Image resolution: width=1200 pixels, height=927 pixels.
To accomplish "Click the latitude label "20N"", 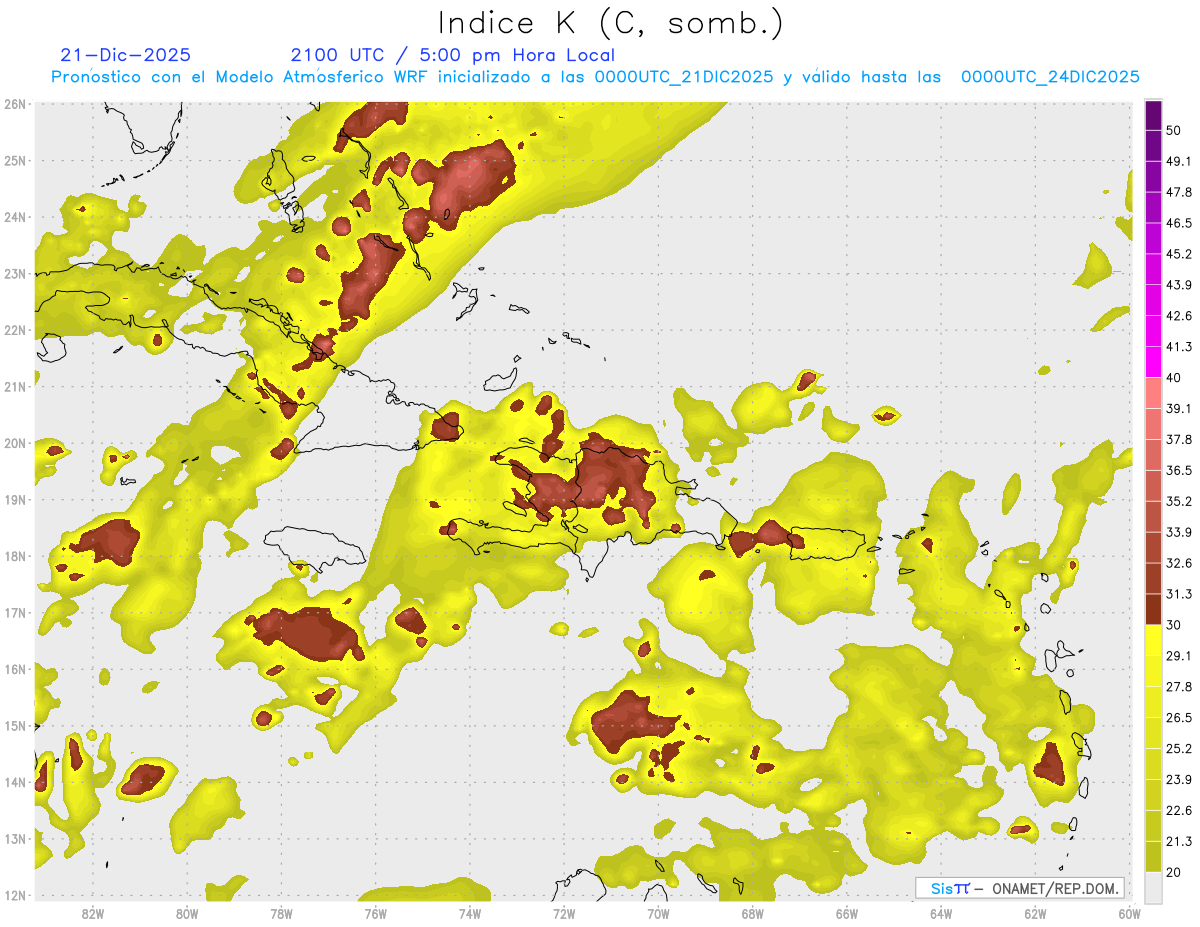I will pyautogui.click(x=15, y=443).
